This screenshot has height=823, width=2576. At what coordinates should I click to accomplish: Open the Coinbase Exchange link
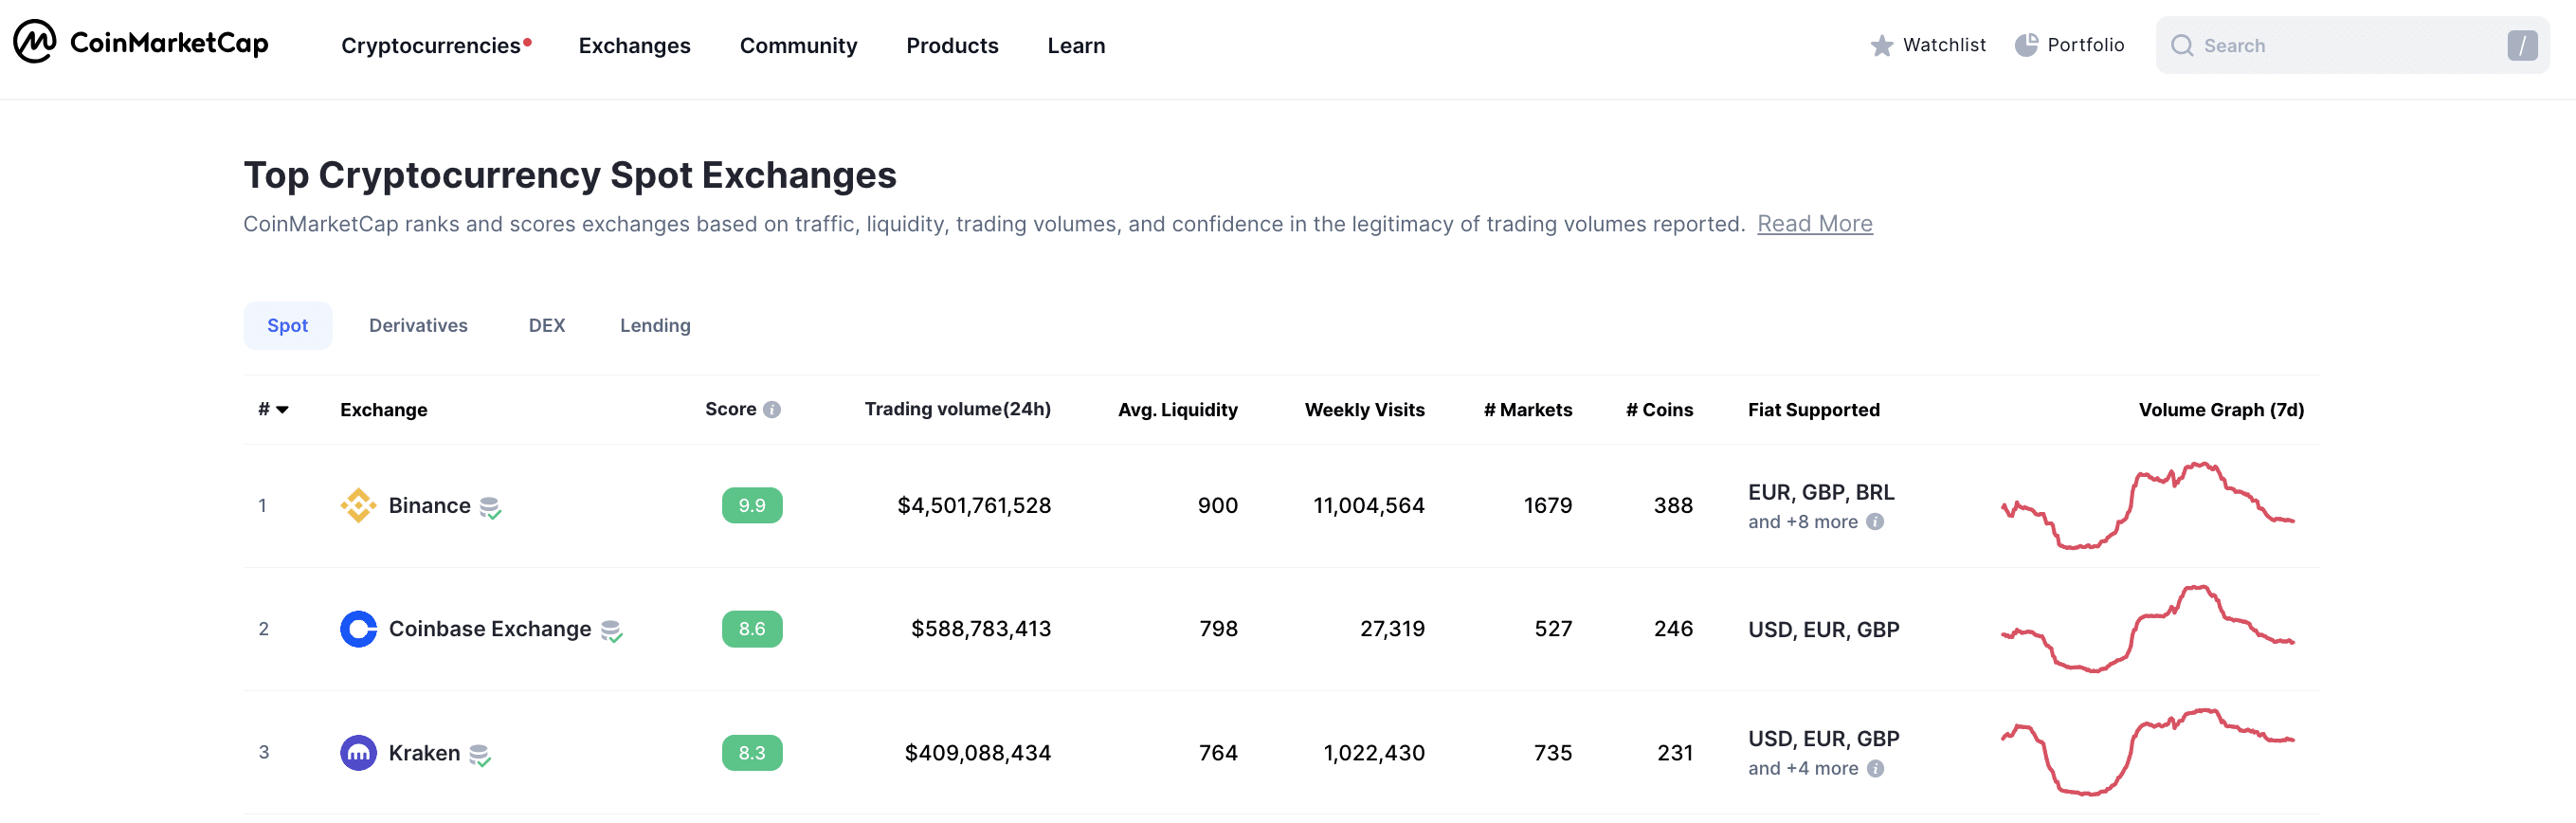point(490,629)
